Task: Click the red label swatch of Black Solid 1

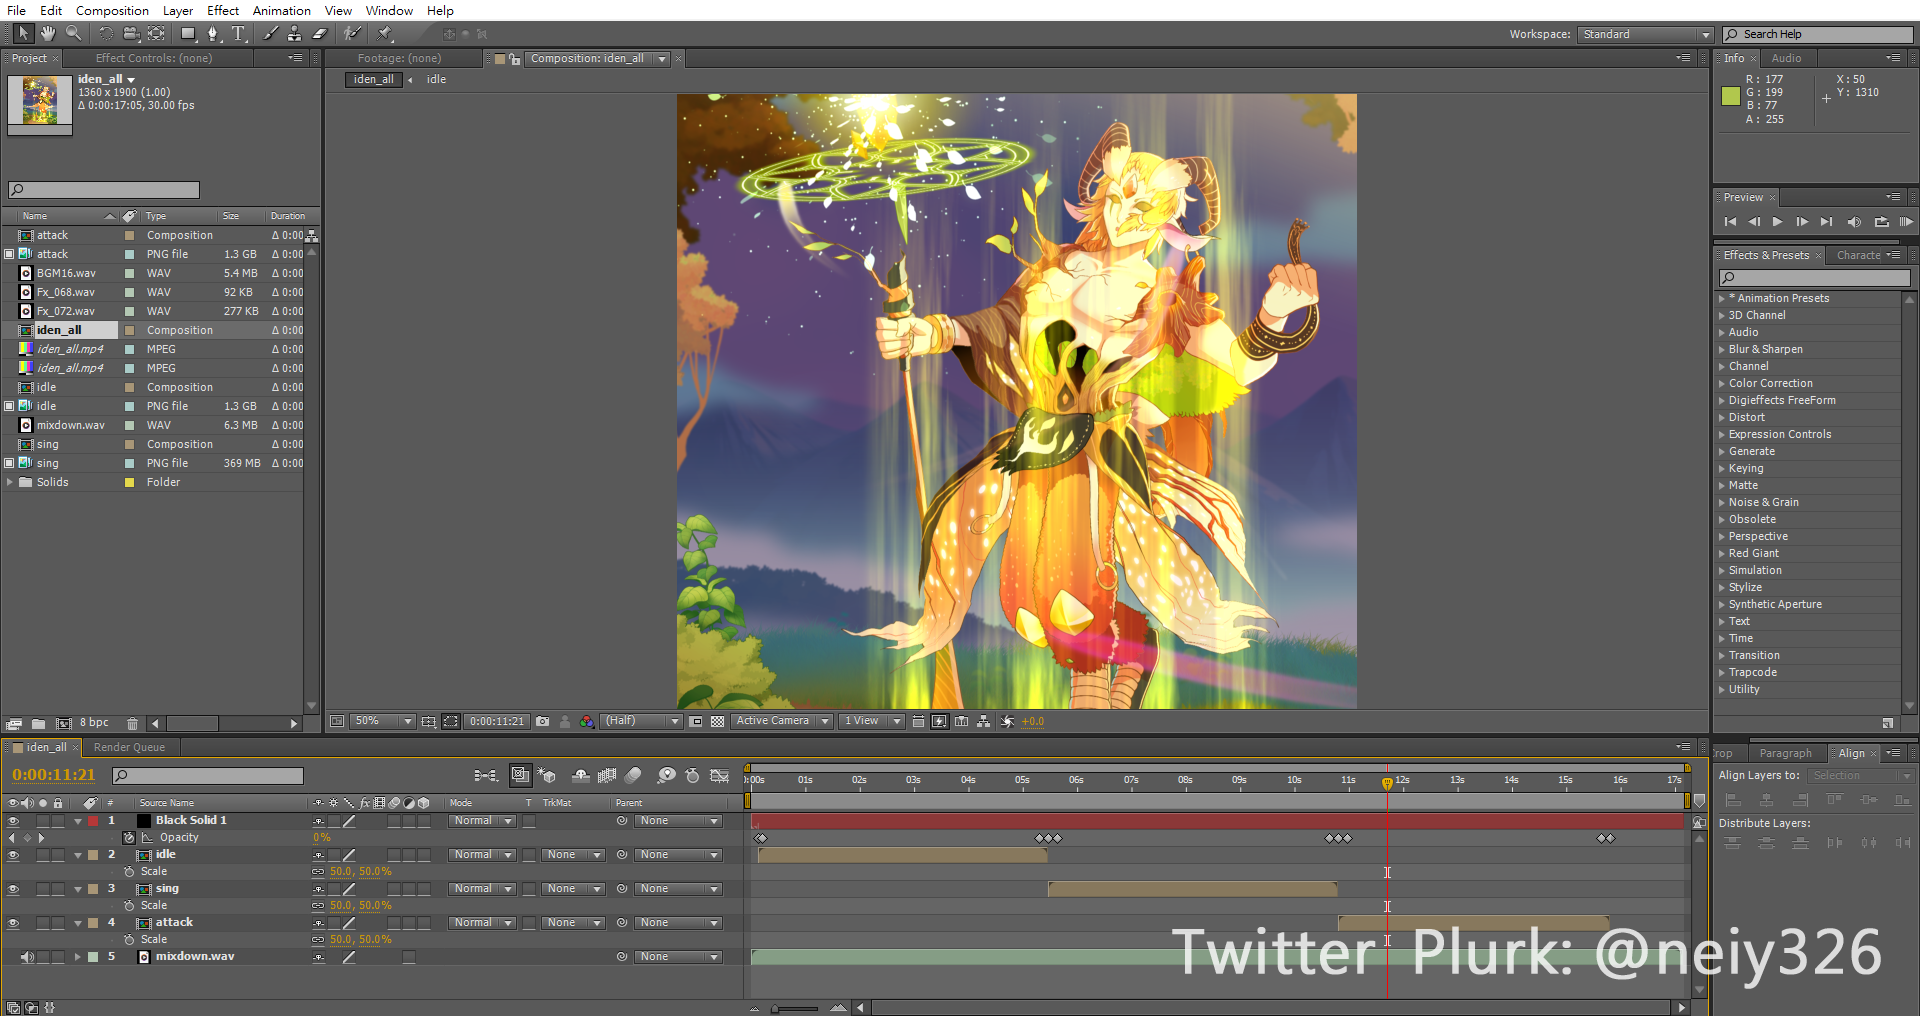Action: pyautogui.click(x=93, y=821)
